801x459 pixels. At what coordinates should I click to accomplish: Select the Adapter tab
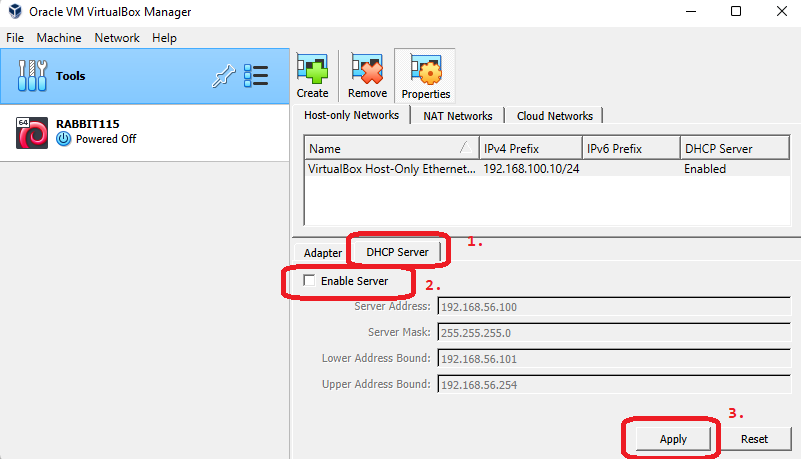click(x=322, y=253)
